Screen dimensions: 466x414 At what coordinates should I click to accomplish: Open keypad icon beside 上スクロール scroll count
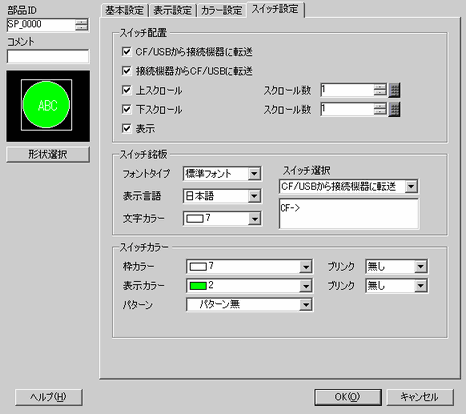click(395, 90)
